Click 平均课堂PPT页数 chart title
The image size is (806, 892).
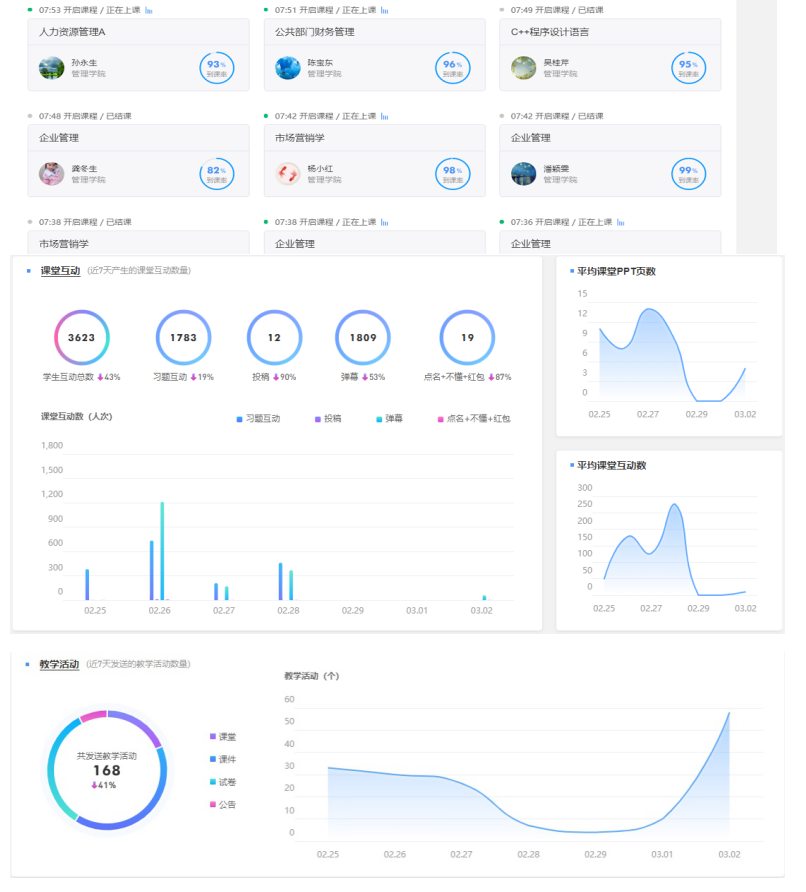tap(617, 271)
